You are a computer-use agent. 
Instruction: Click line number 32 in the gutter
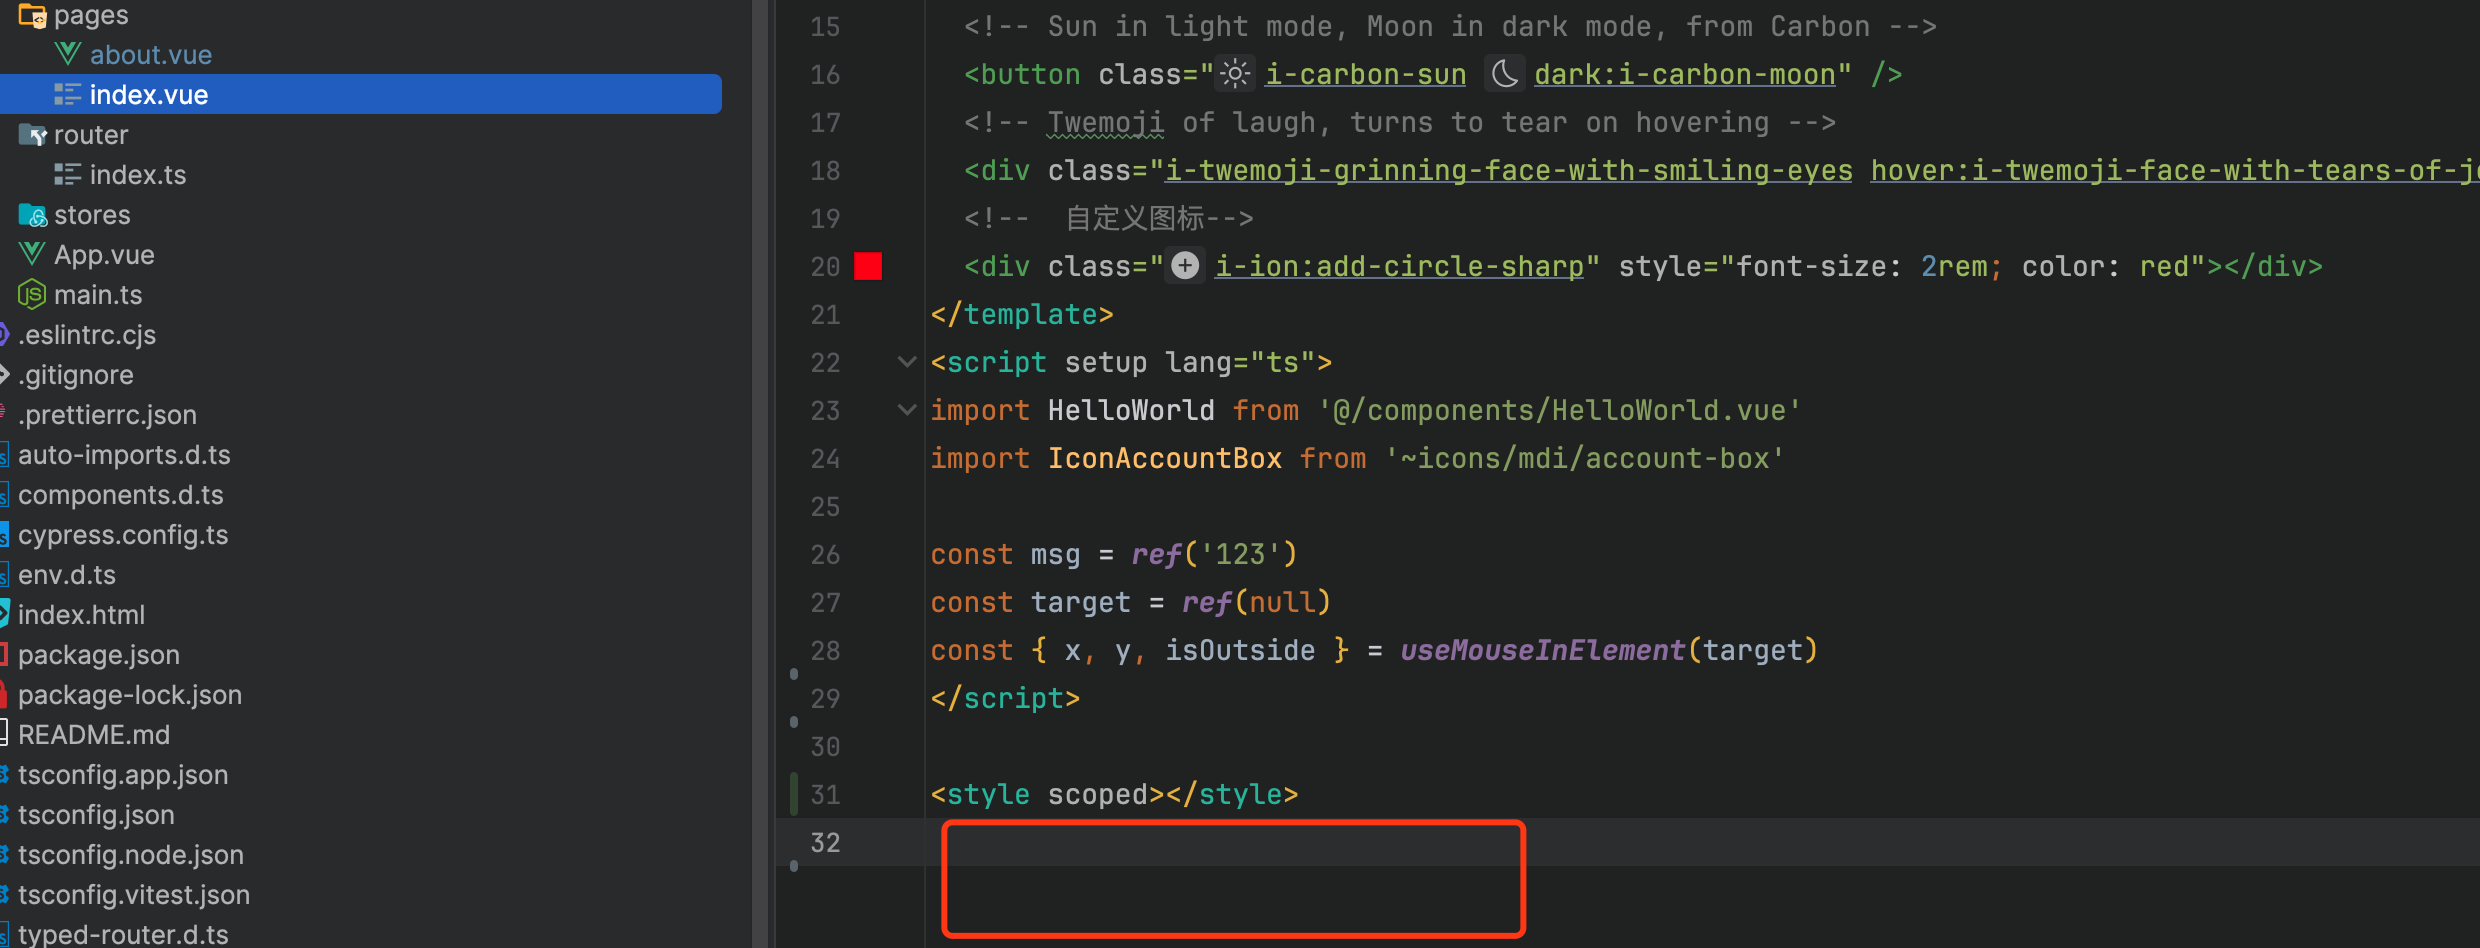[825, 842]
